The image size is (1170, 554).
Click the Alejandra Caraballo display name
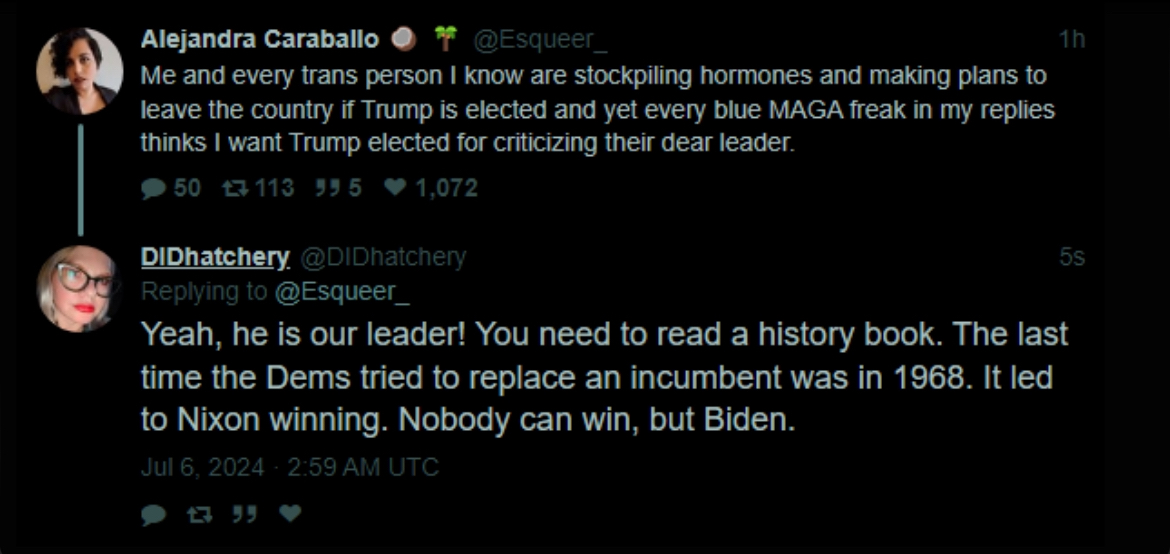coord(260,40)
